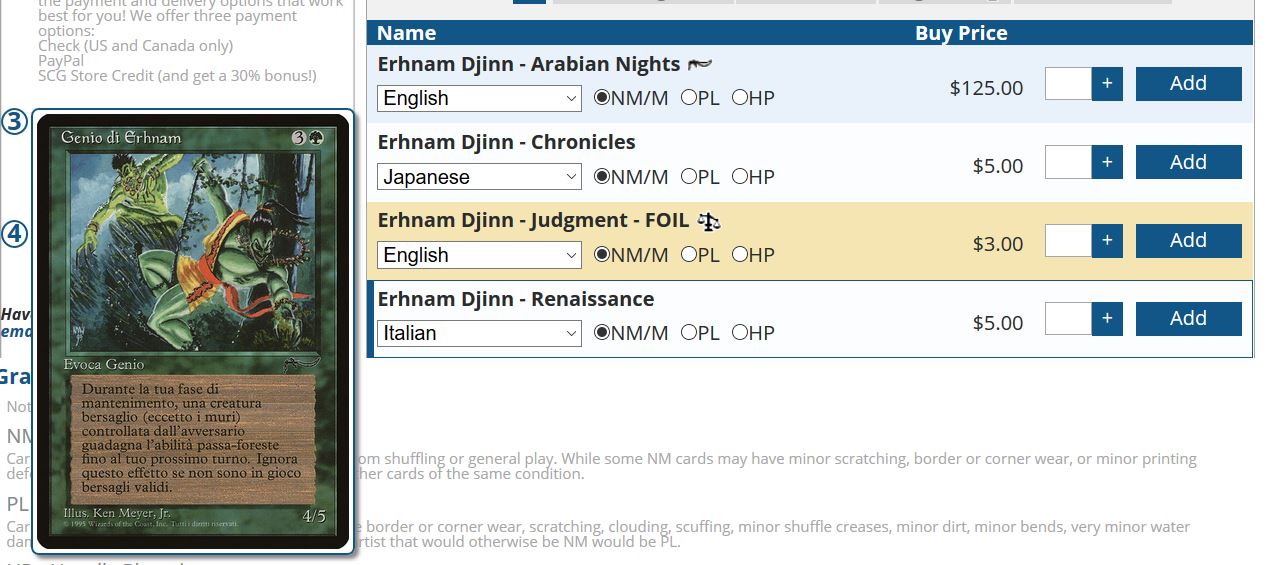Select NM/M condition for Renaissance card
Viewport: 1283px width, 565px height.
[602, 333]
